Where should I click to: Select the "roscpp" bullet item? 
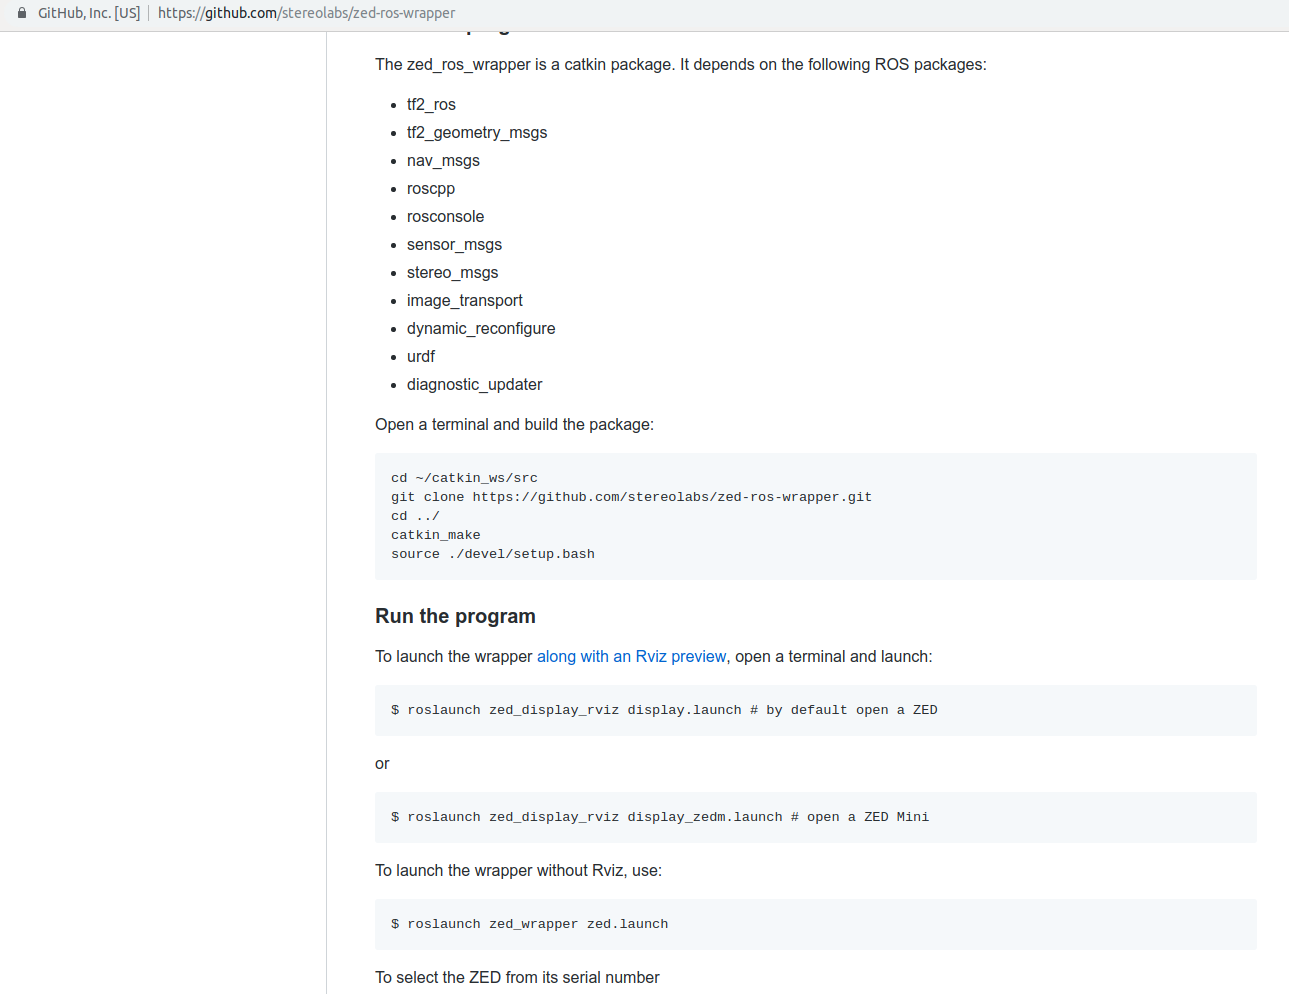click(x=431, y=188)
